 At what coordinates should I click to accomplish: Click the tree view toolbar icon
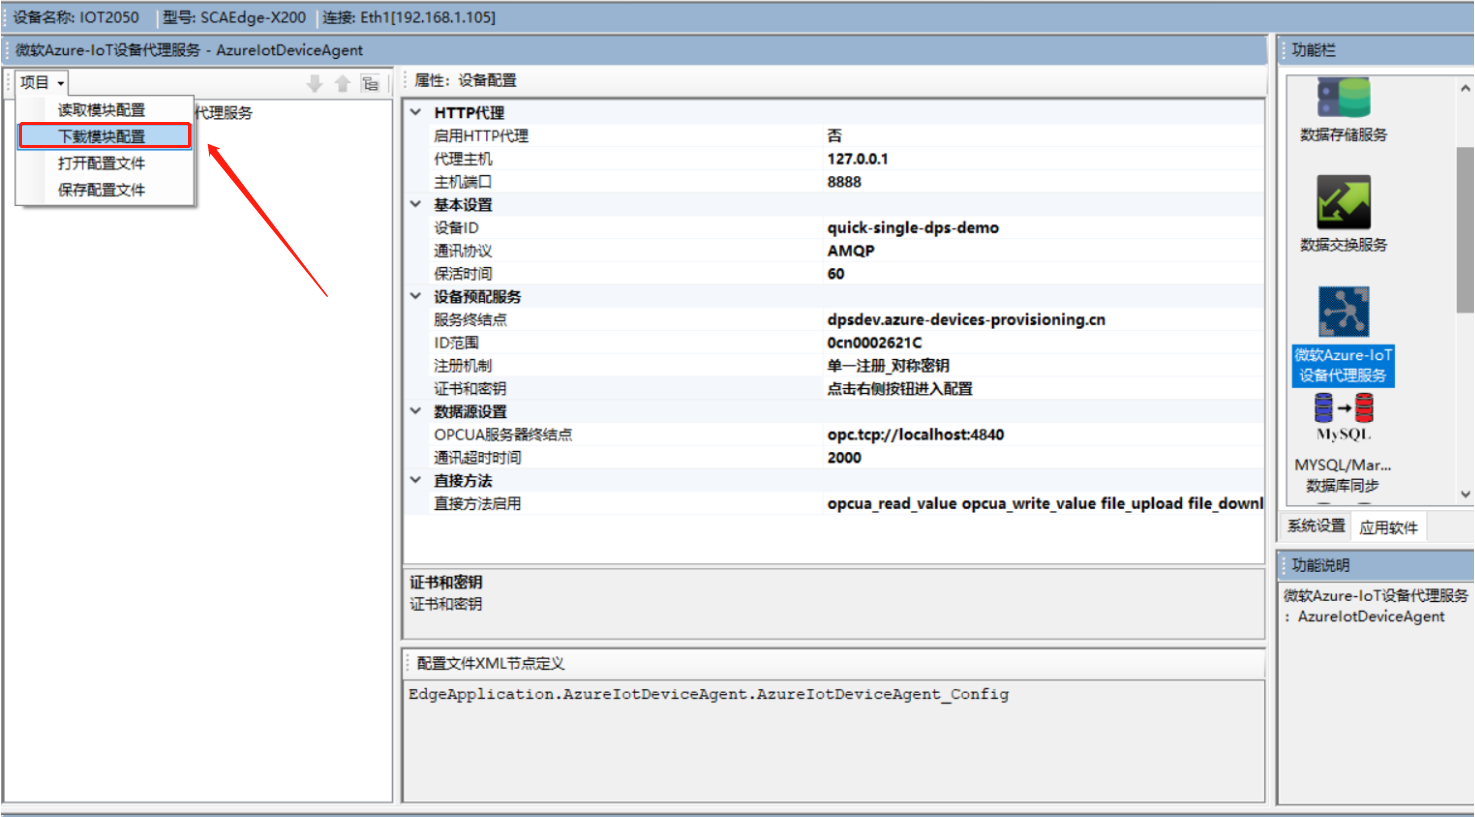(x=371, y=83)
